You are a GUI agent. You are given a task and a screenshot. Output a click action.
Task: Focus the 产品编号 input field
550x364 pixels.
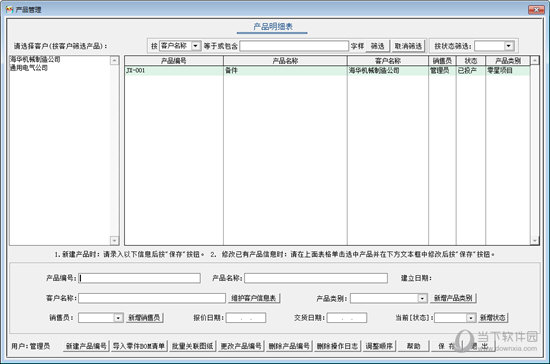point(139,278)
